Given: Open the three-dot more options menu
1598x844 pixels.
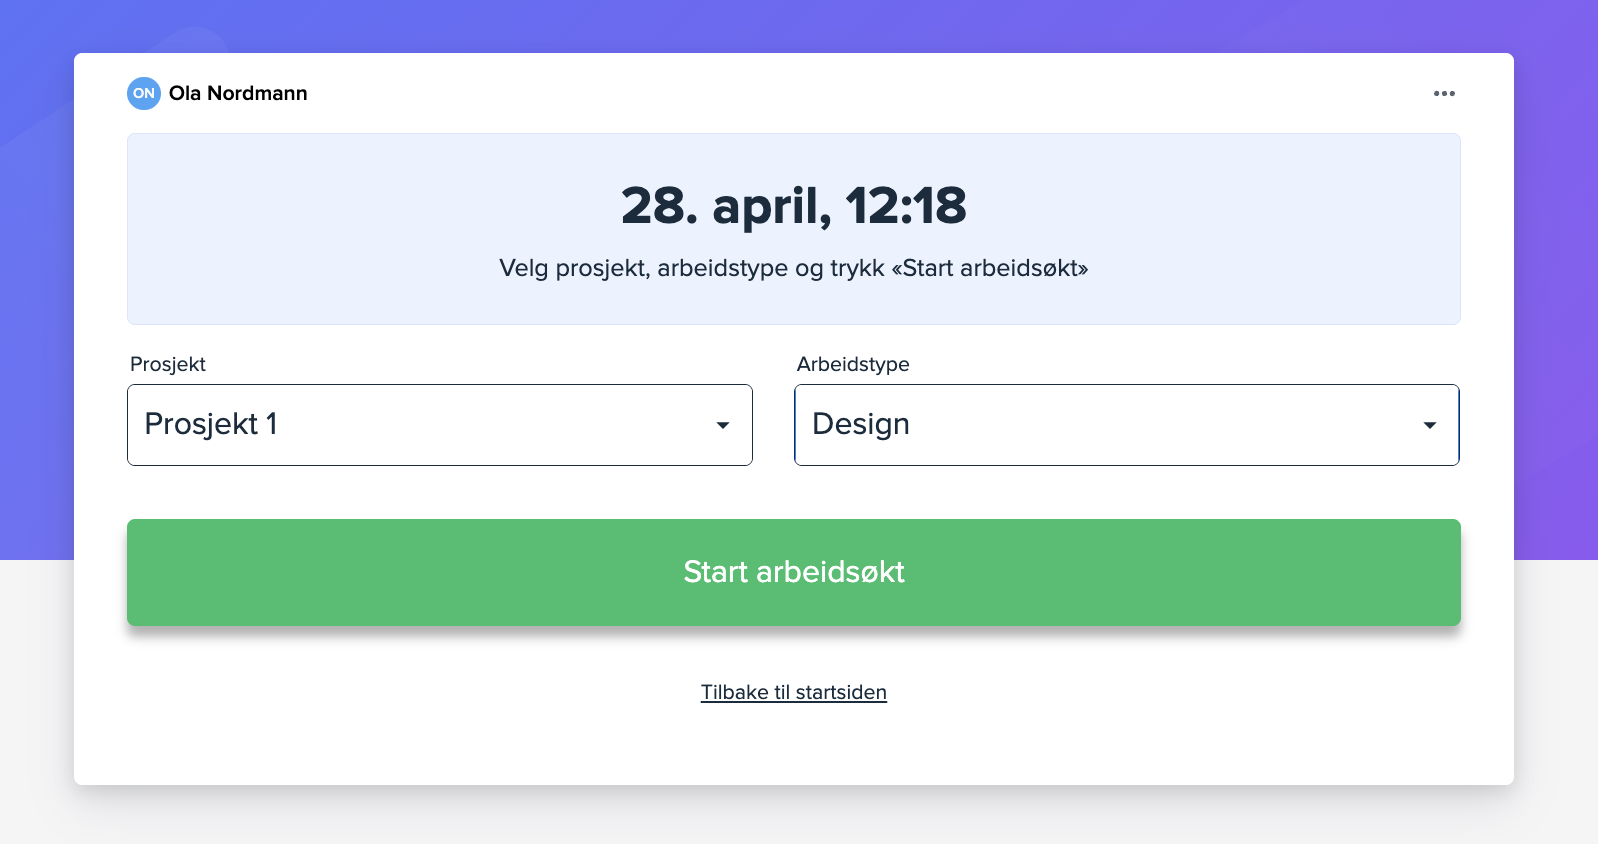Looking at the screenshot, I should coord(1444,93).
